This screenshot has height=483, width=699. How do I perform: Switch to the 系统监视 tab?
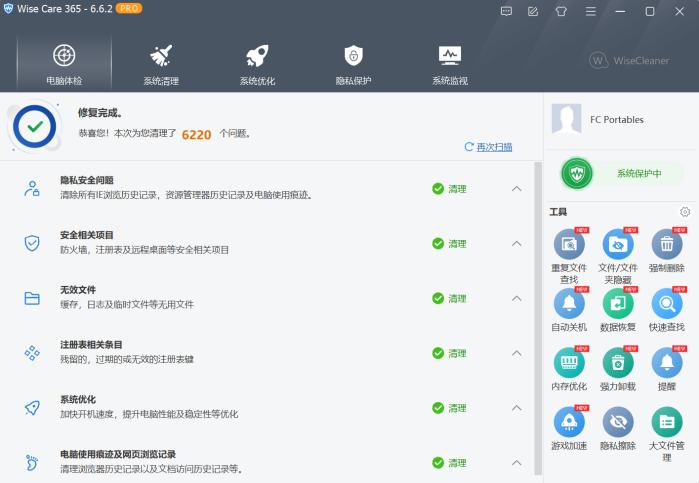click(450, 64)
